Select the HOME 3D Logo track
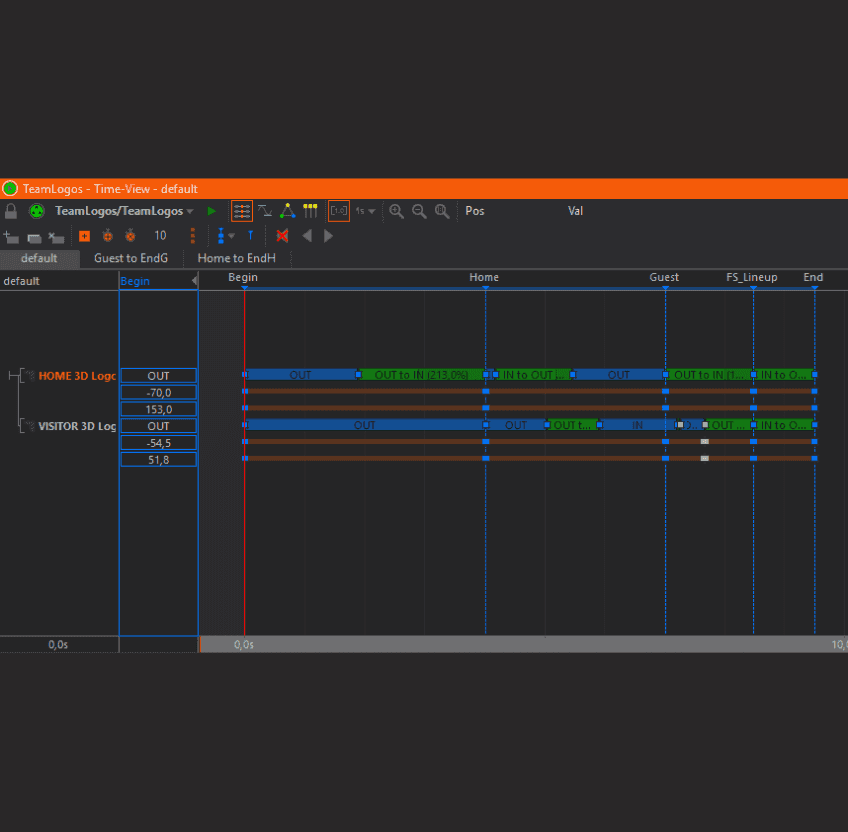 [x=76, y=376]
